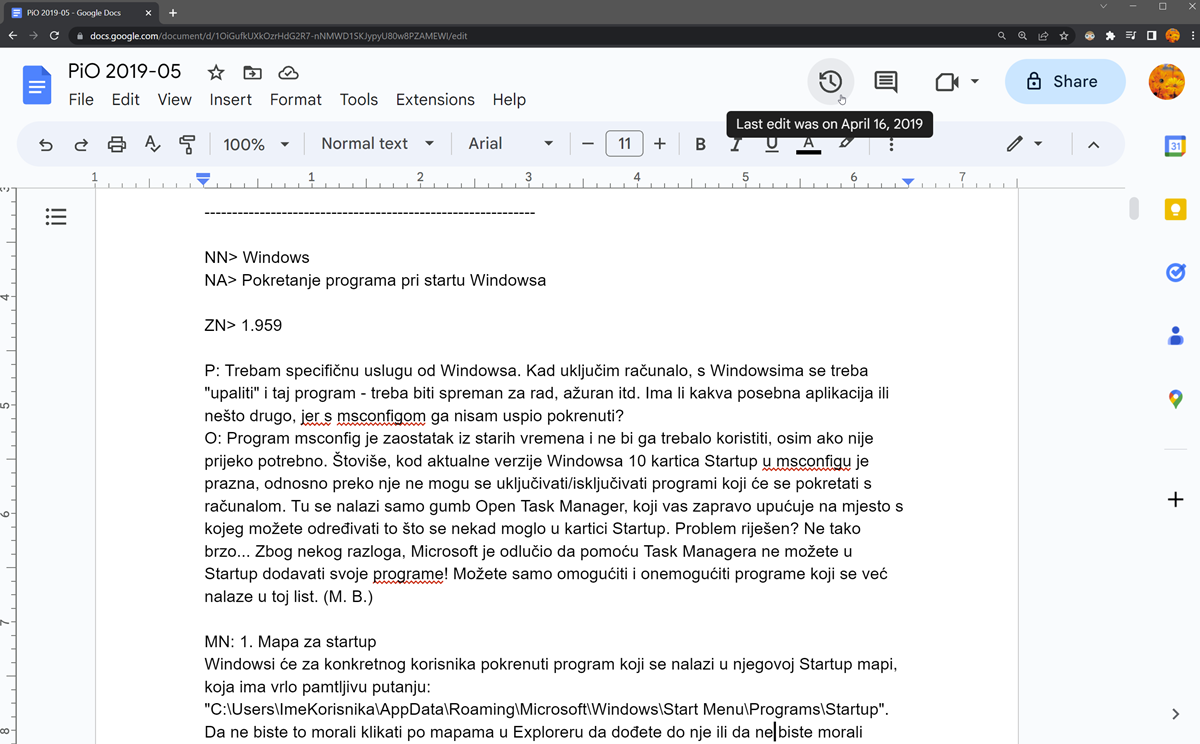
Task: Click the font size input field
Action: 624,144
